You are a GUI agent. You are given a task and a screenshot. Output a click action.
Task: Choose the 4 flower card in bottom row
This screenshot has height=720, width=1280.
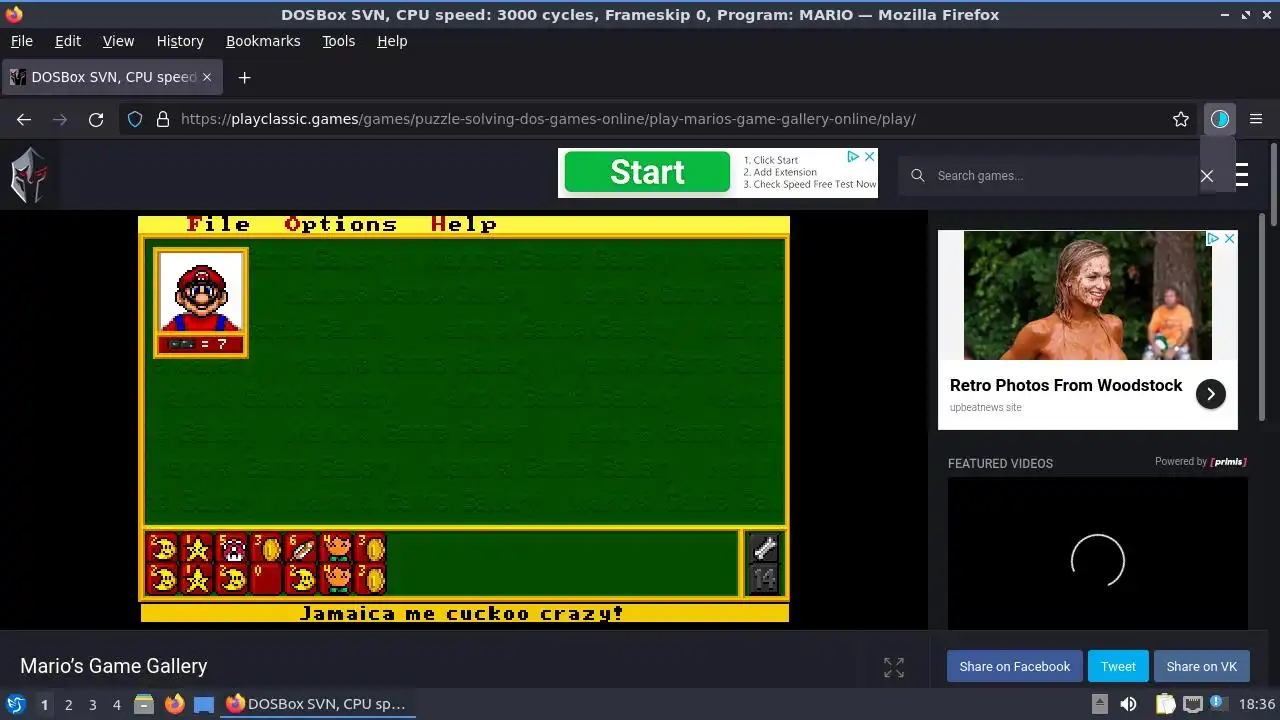coord(335,579)
